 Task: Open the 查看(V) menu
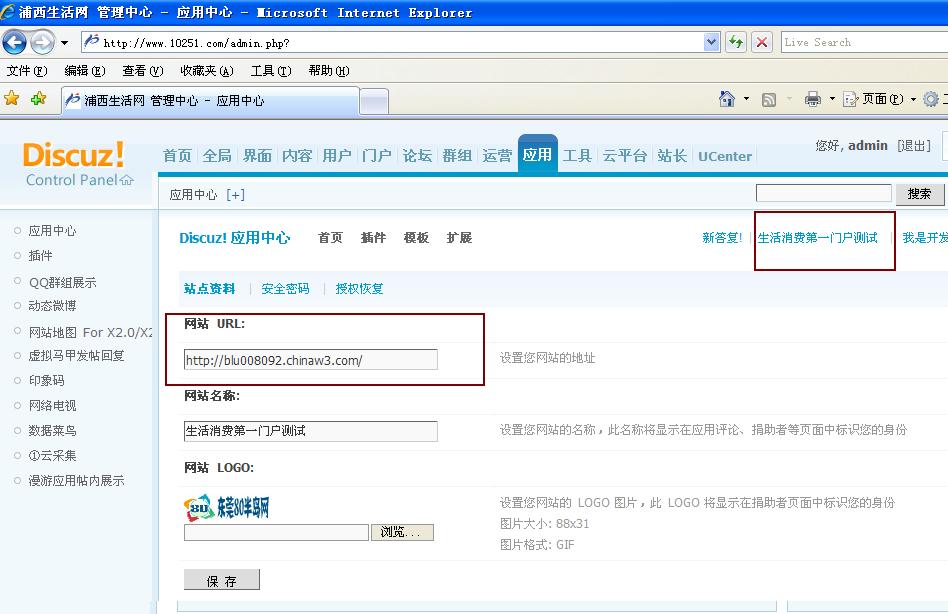(x=143, y=71)
